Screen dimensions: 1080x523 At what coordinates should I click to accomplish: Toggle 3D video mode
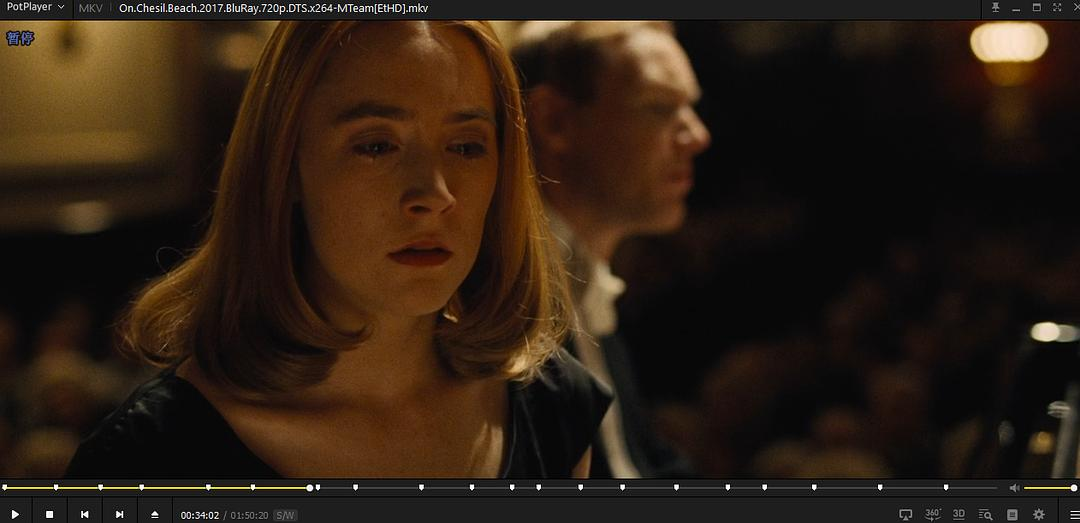click(x=959, y=514)
